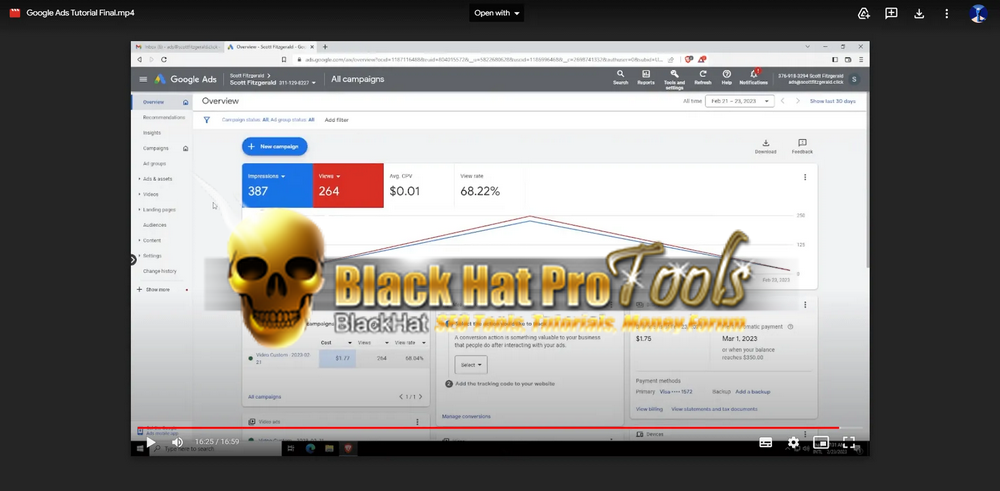Enter full screen mode
The width and height of the screenshot is (1000, 491).
849,442
